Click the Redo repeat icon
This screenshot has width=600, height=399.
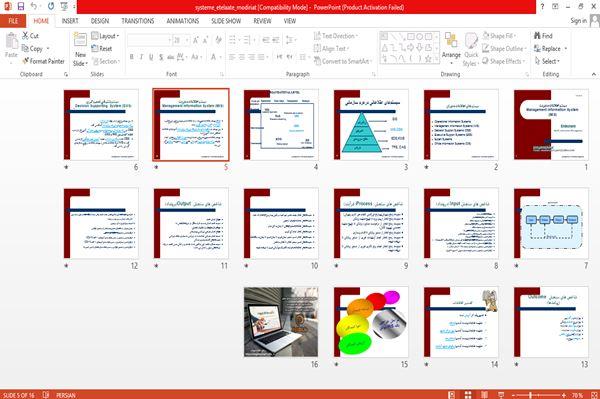coord(51,6)
